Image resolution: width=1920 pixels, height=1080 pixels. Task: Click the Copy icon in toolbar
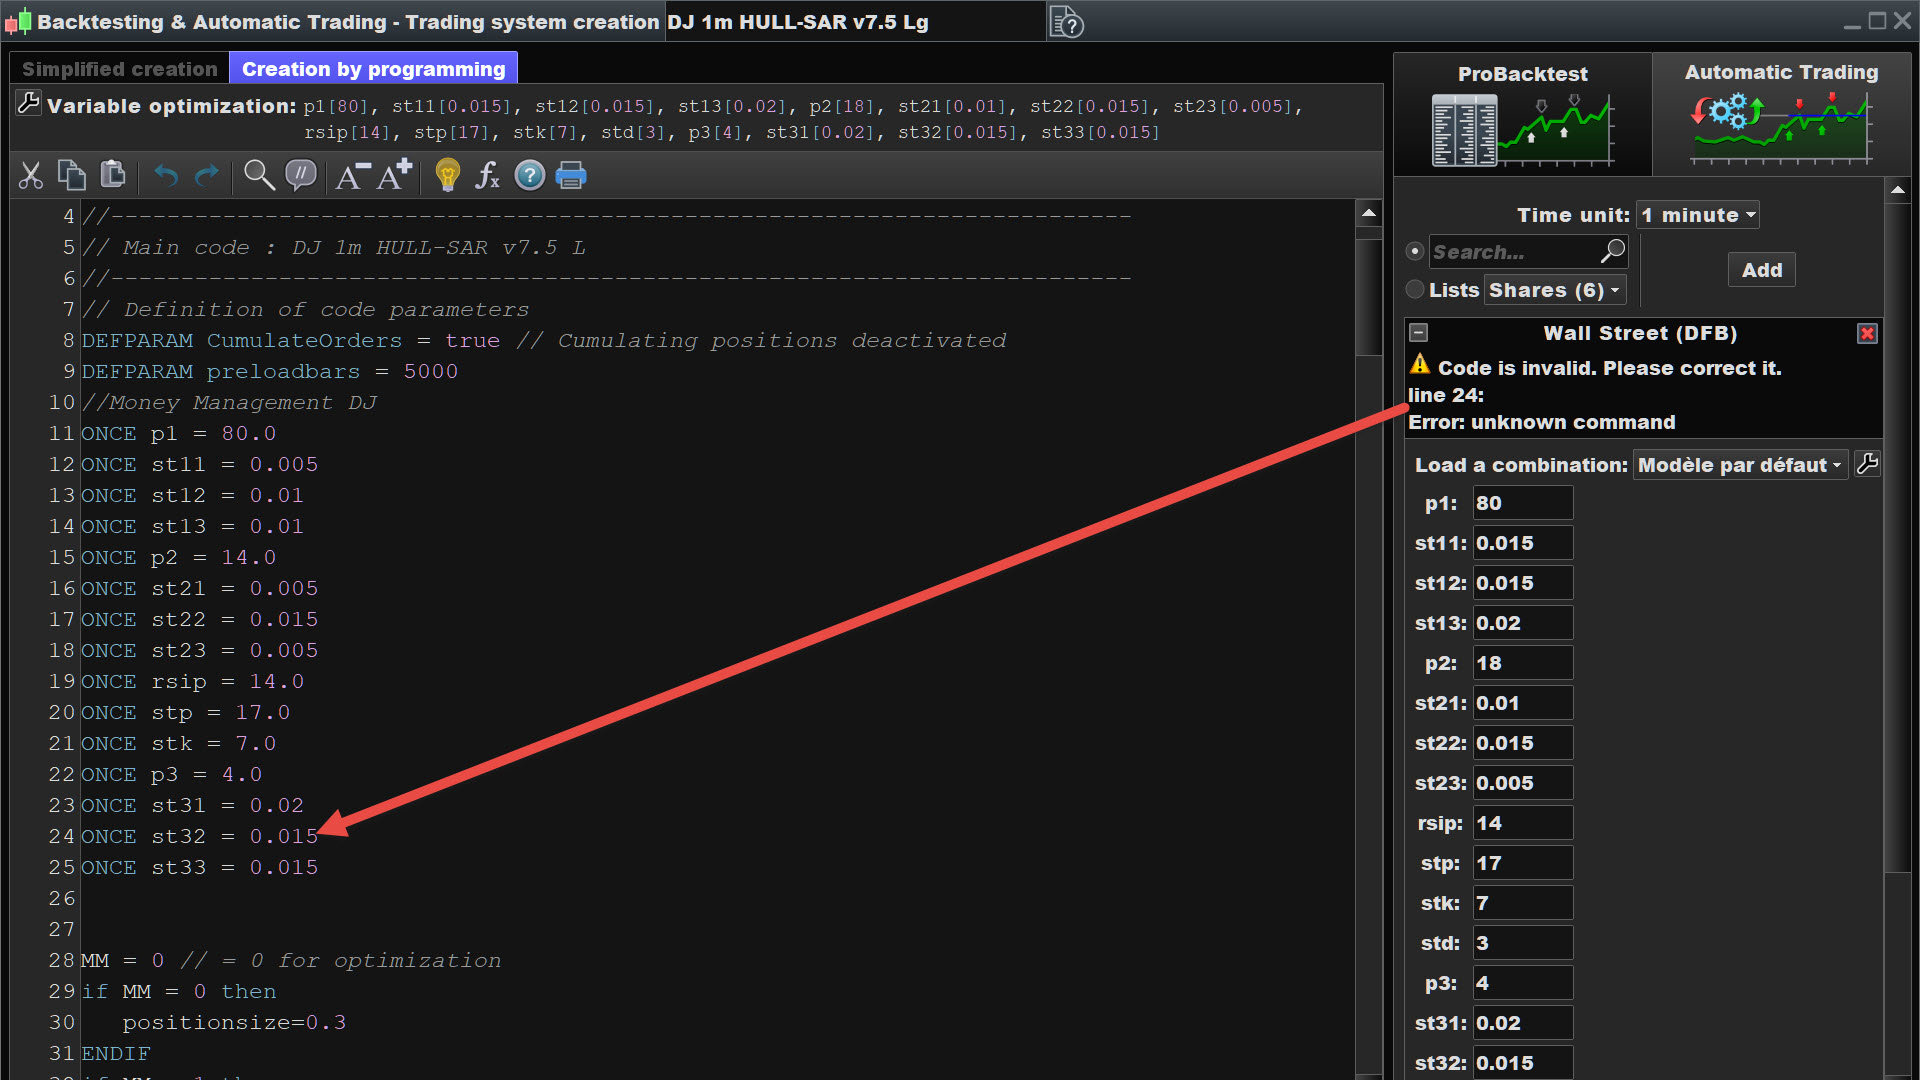coord(72,176)
